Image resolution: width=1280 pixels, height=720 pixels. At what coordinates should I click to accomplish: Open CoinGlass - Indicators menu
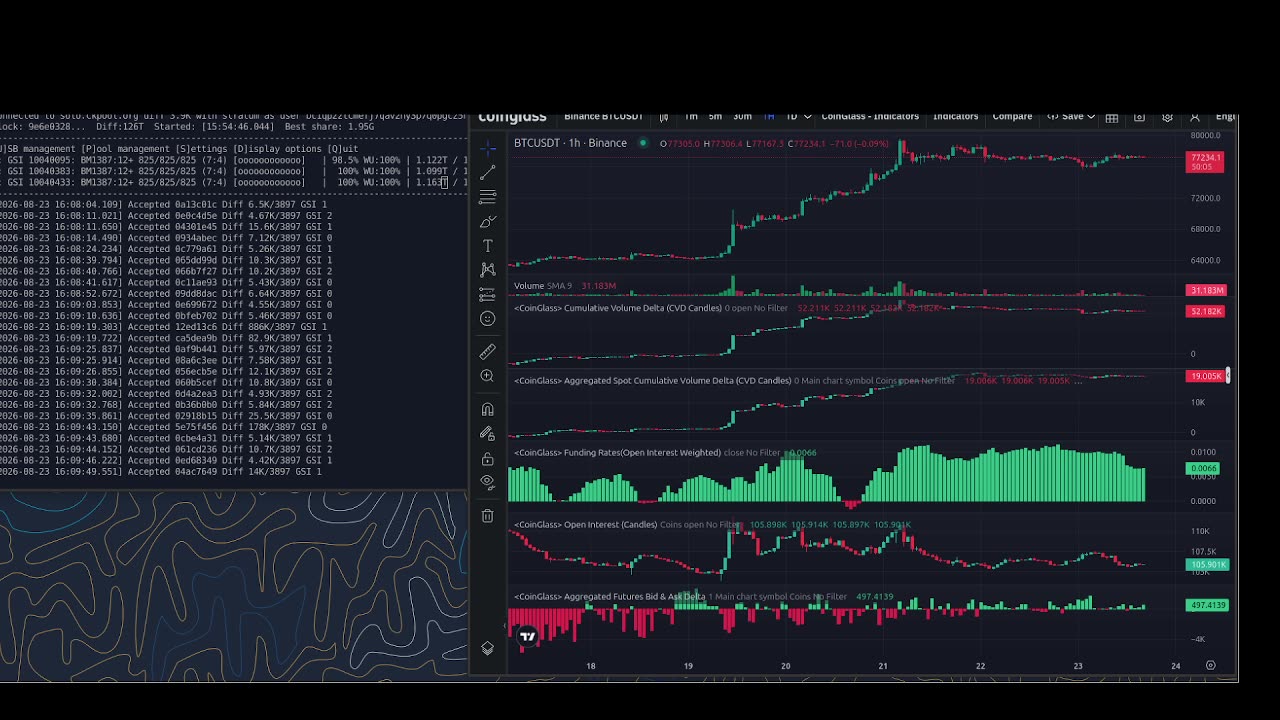869,117
